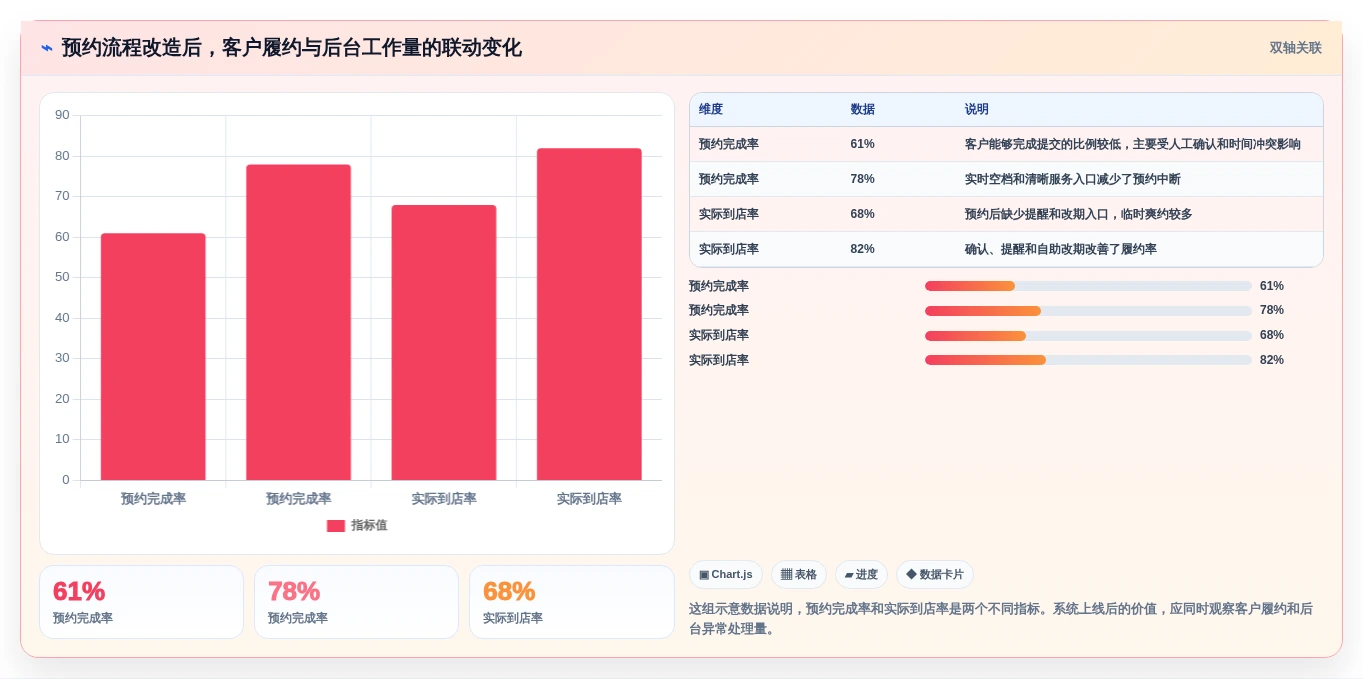The image size is (1363, 679).
Task: Click the y-axis label 50 on the chart
Action: click(62, 277)
